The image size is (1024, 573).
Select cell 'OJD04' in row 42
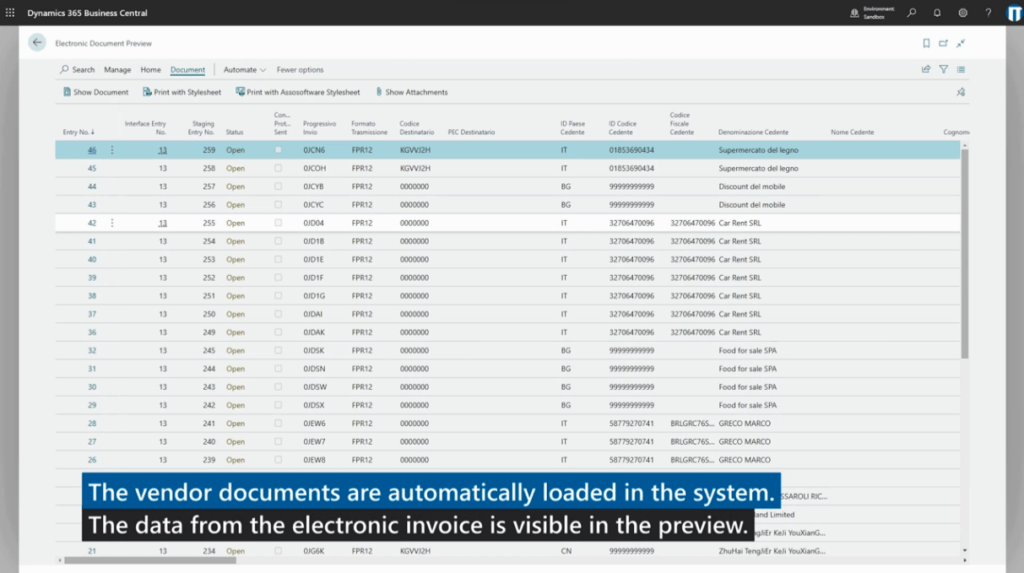point(313,223)
